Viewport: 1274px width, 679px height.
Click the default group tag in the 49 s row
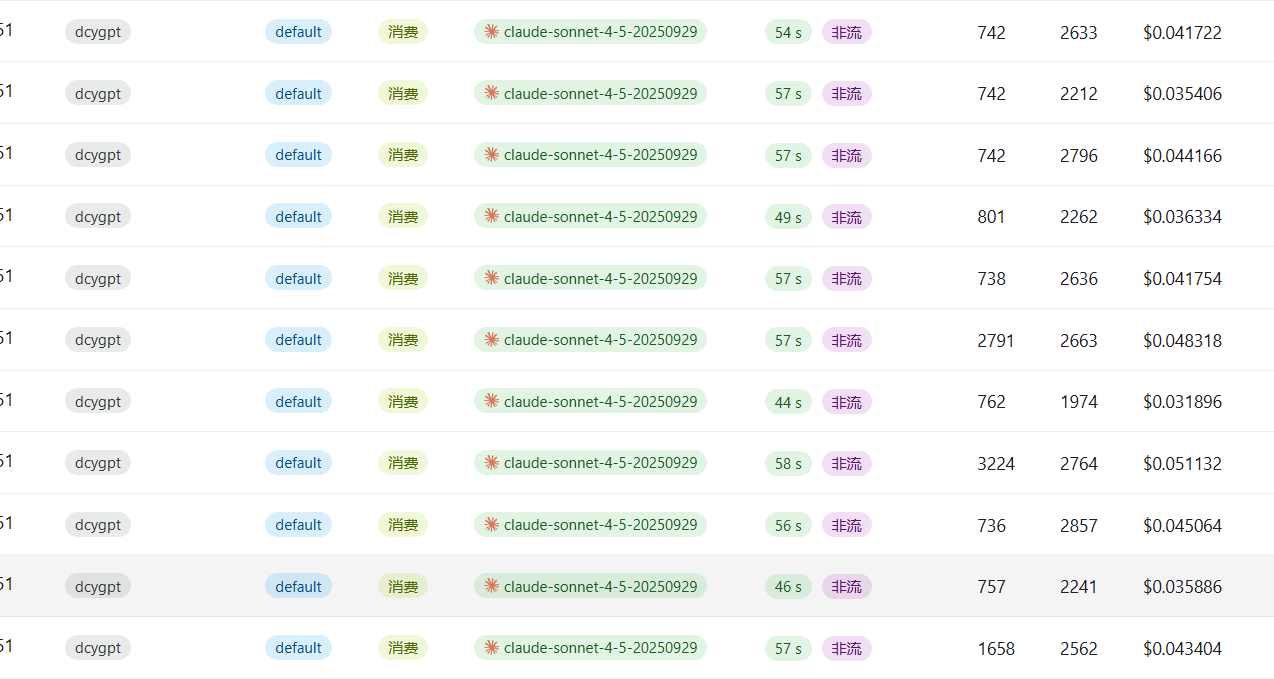(298, 217)
